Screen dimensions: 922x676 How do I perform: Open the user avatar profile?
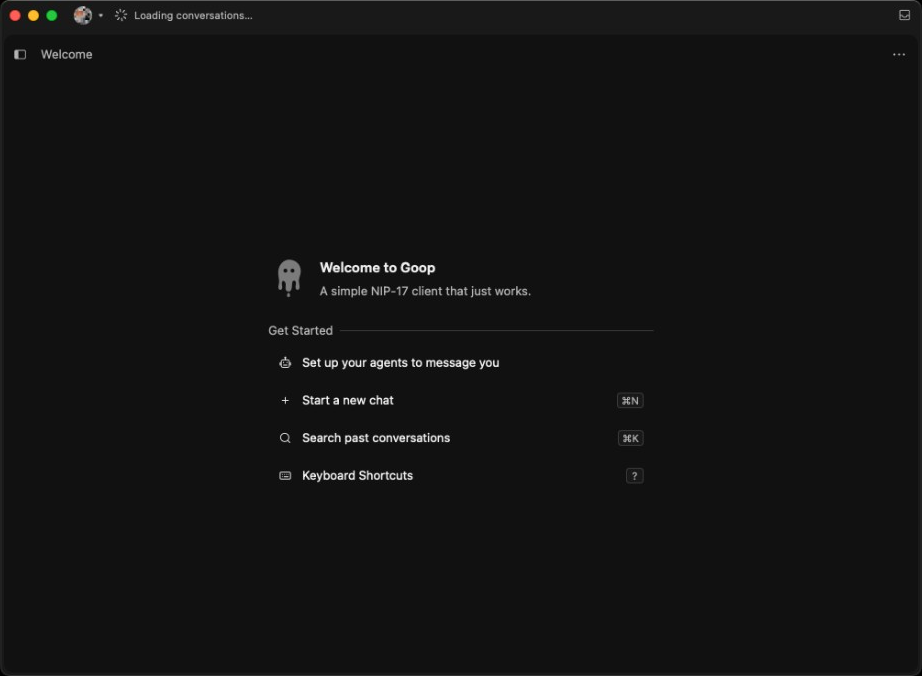pyautogui.click(x=83, y=15)
